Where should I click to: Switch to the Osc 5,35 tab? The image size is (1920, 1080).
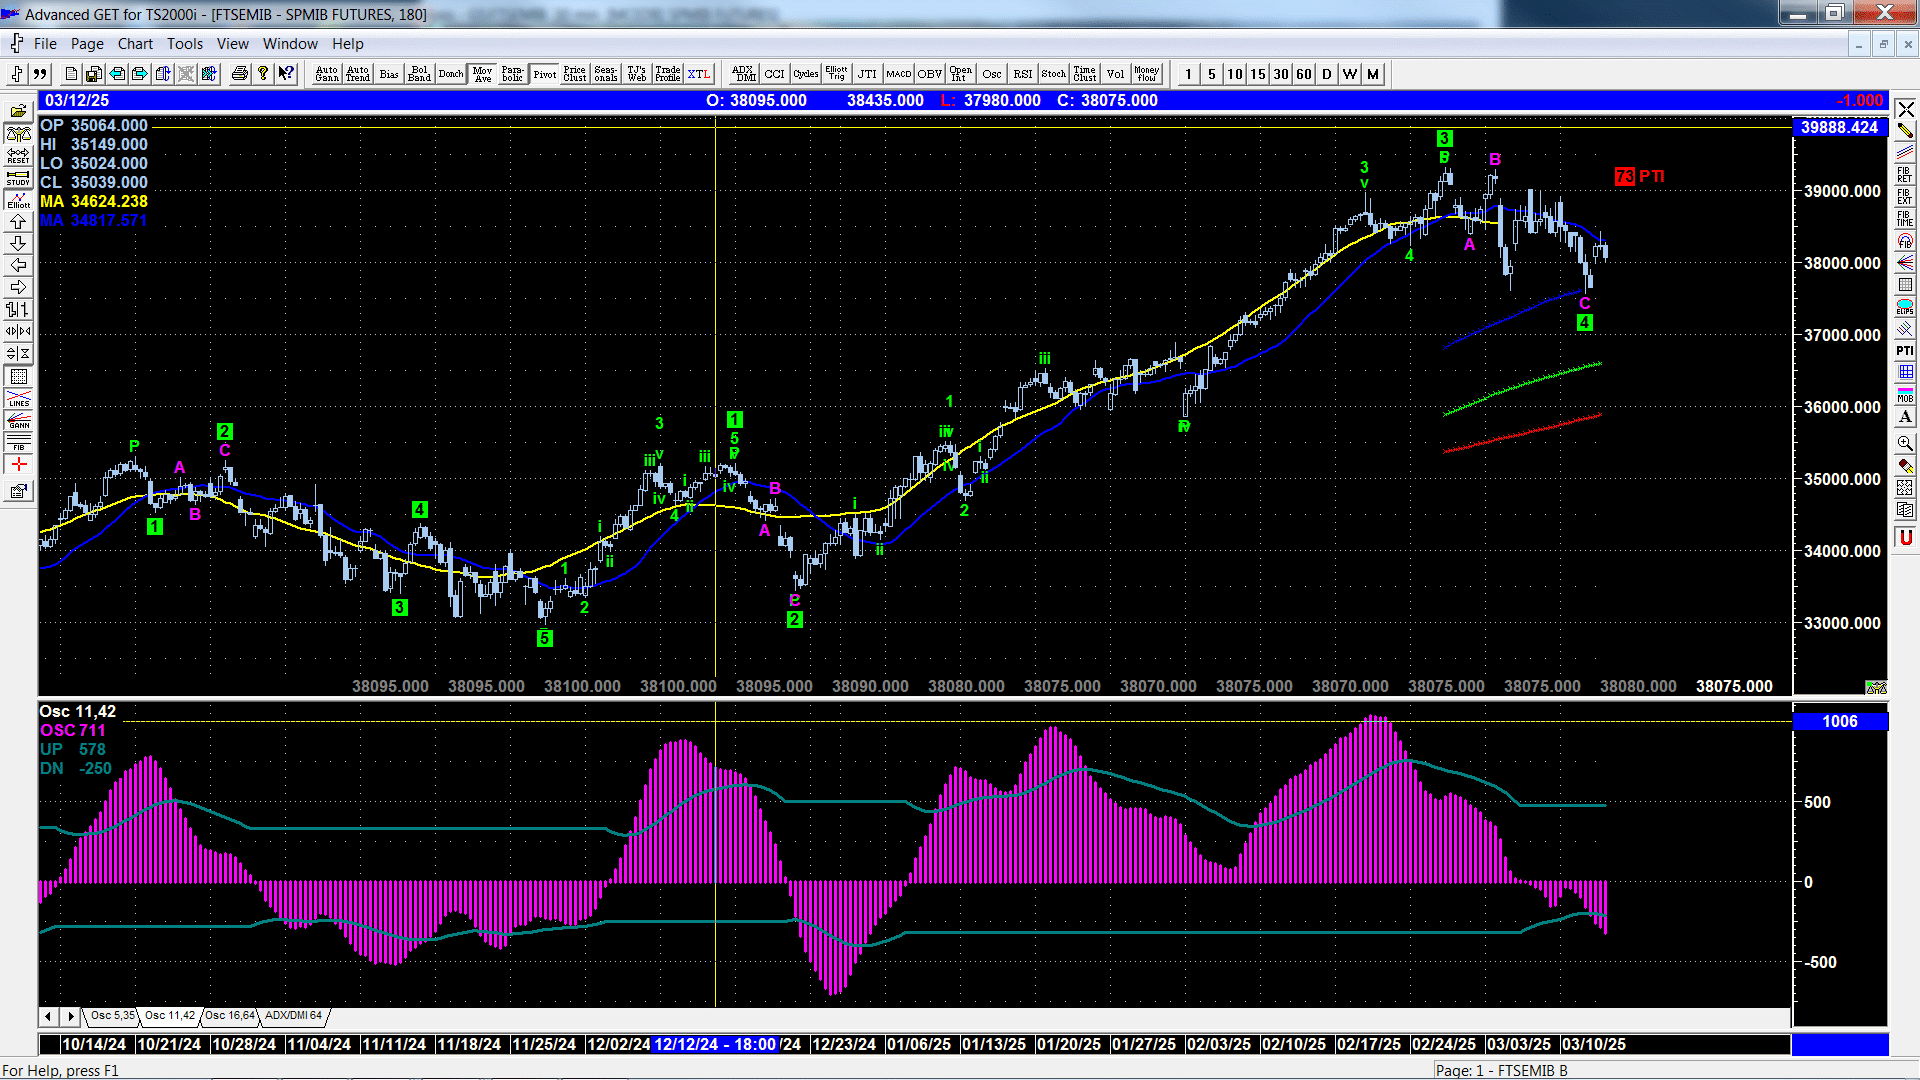[112, 1016]
